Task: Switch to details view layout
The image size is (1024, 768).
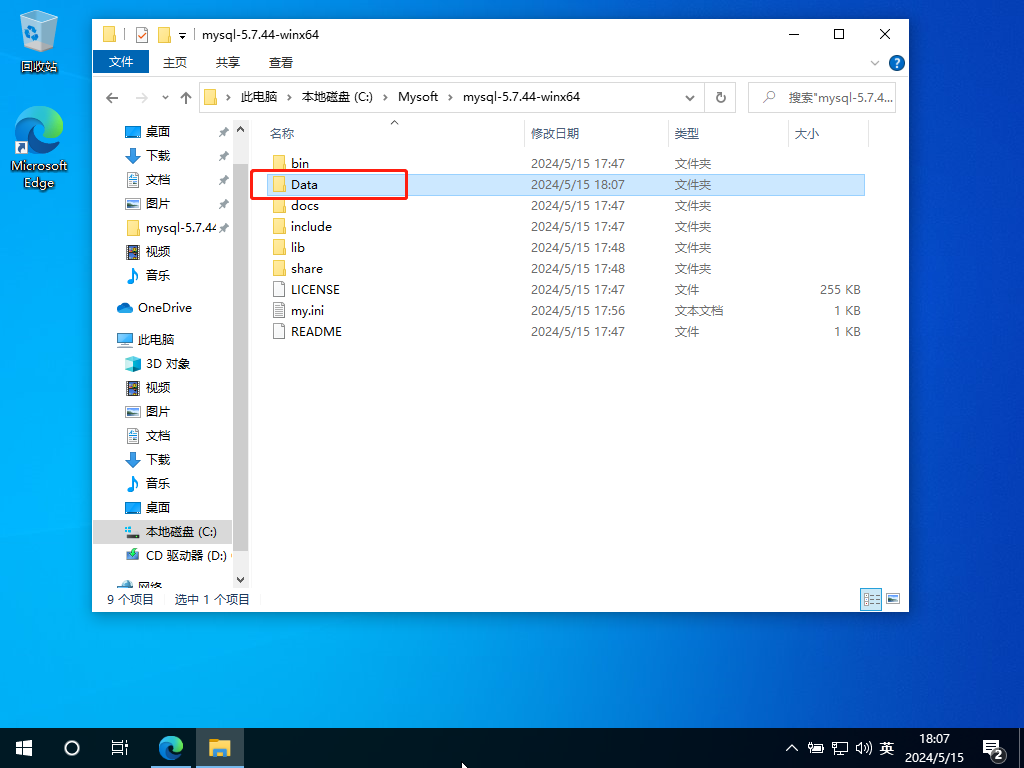Action: [871, 599]
